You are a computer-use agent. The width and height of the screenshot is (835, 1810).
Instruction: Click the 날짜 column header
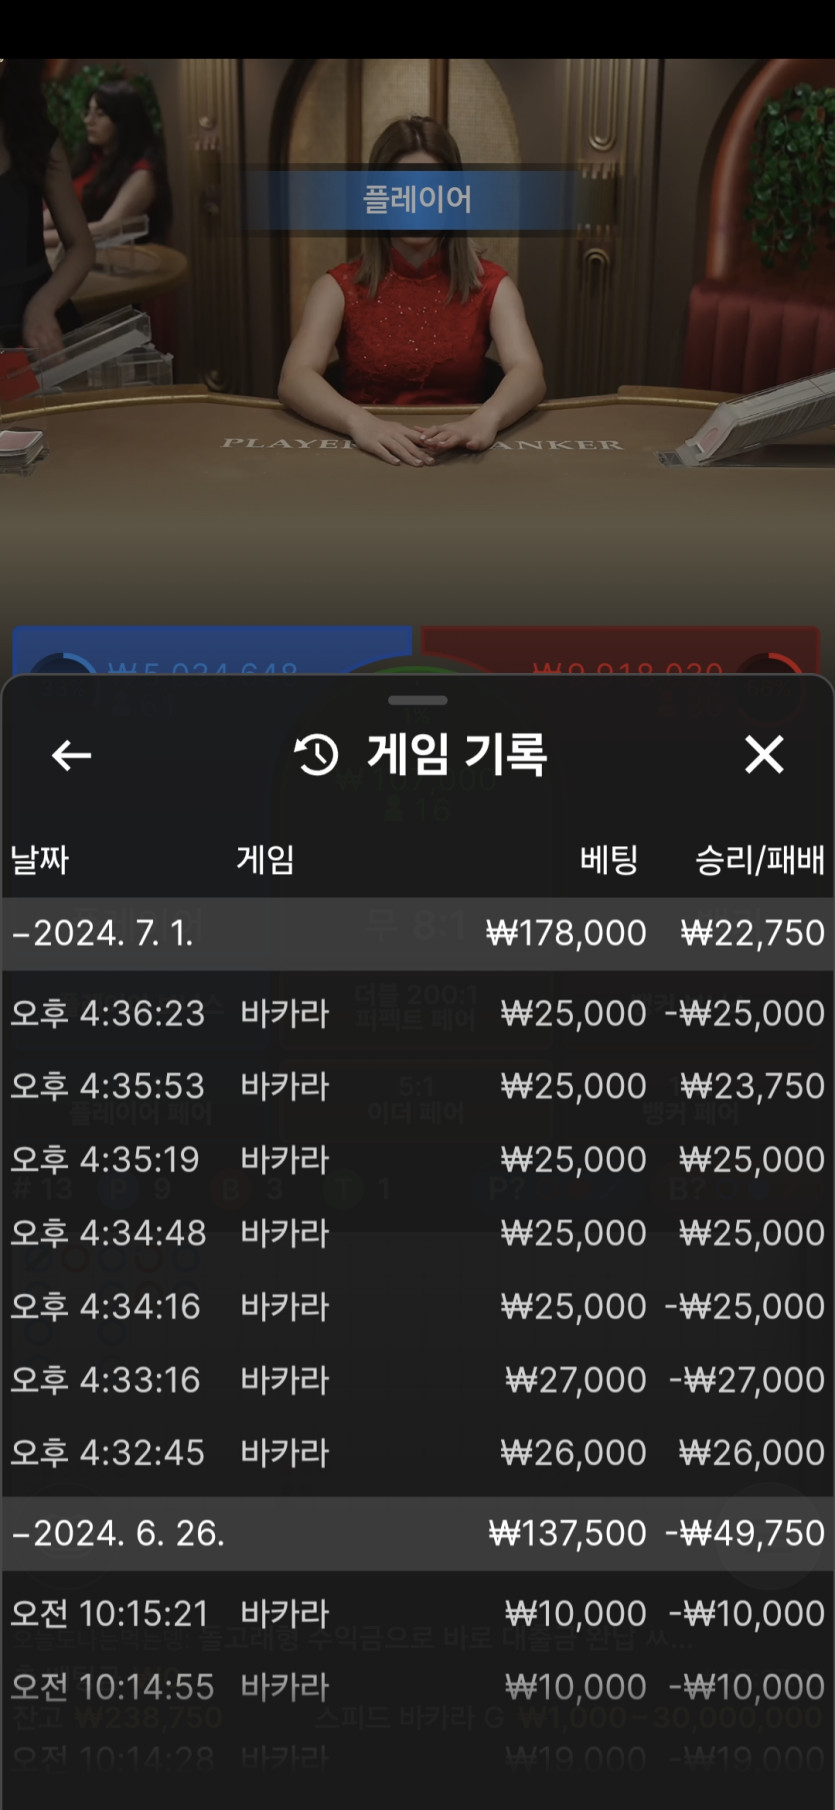(x=39, y=859)
